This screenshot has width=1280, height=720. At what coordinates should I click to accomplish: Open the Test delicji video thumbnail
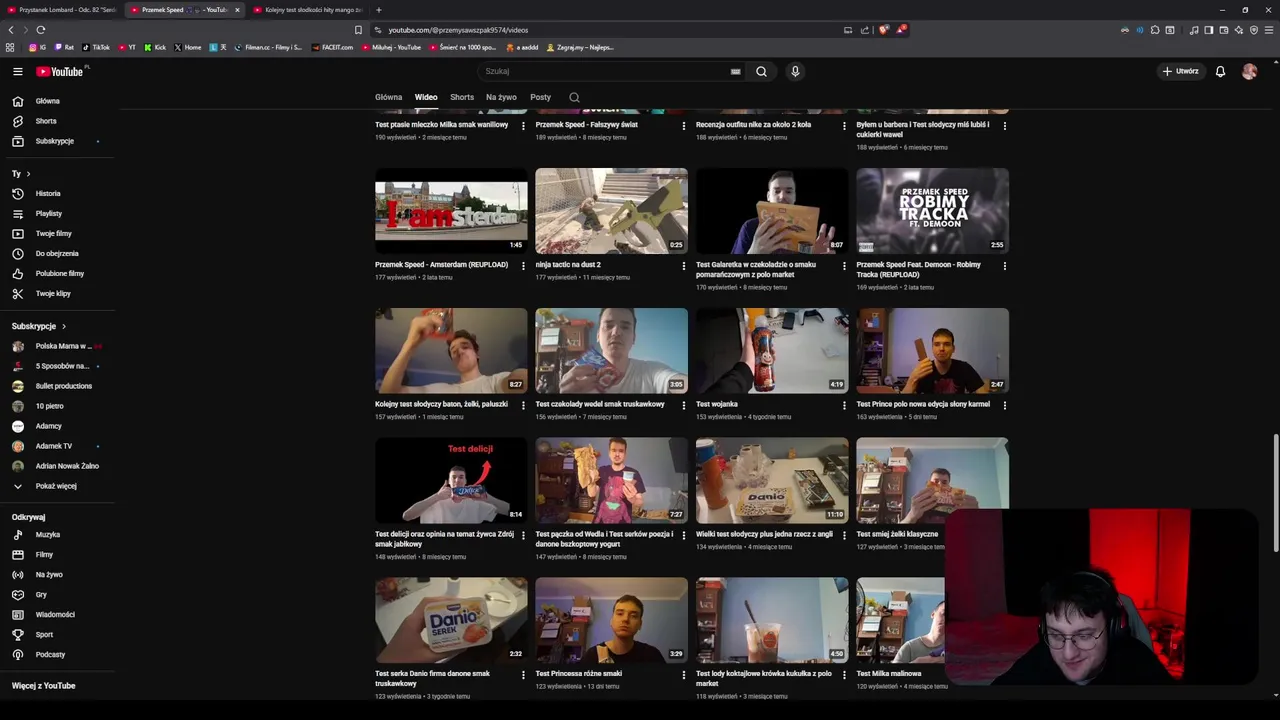451,480
